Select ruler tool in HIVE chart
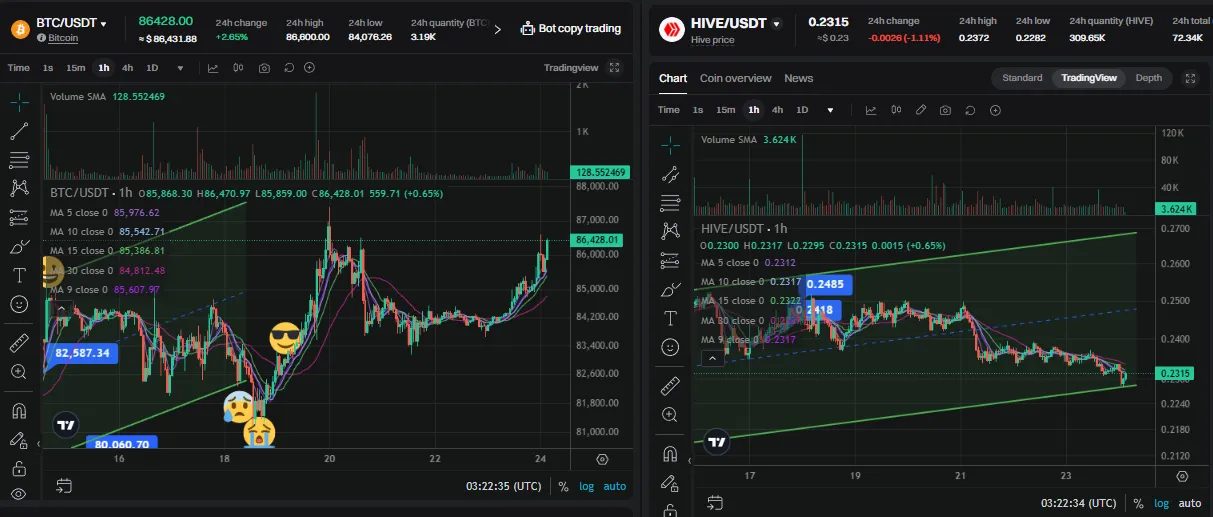This screenshot has width=1213, height=517. click(x=671, y=386)
